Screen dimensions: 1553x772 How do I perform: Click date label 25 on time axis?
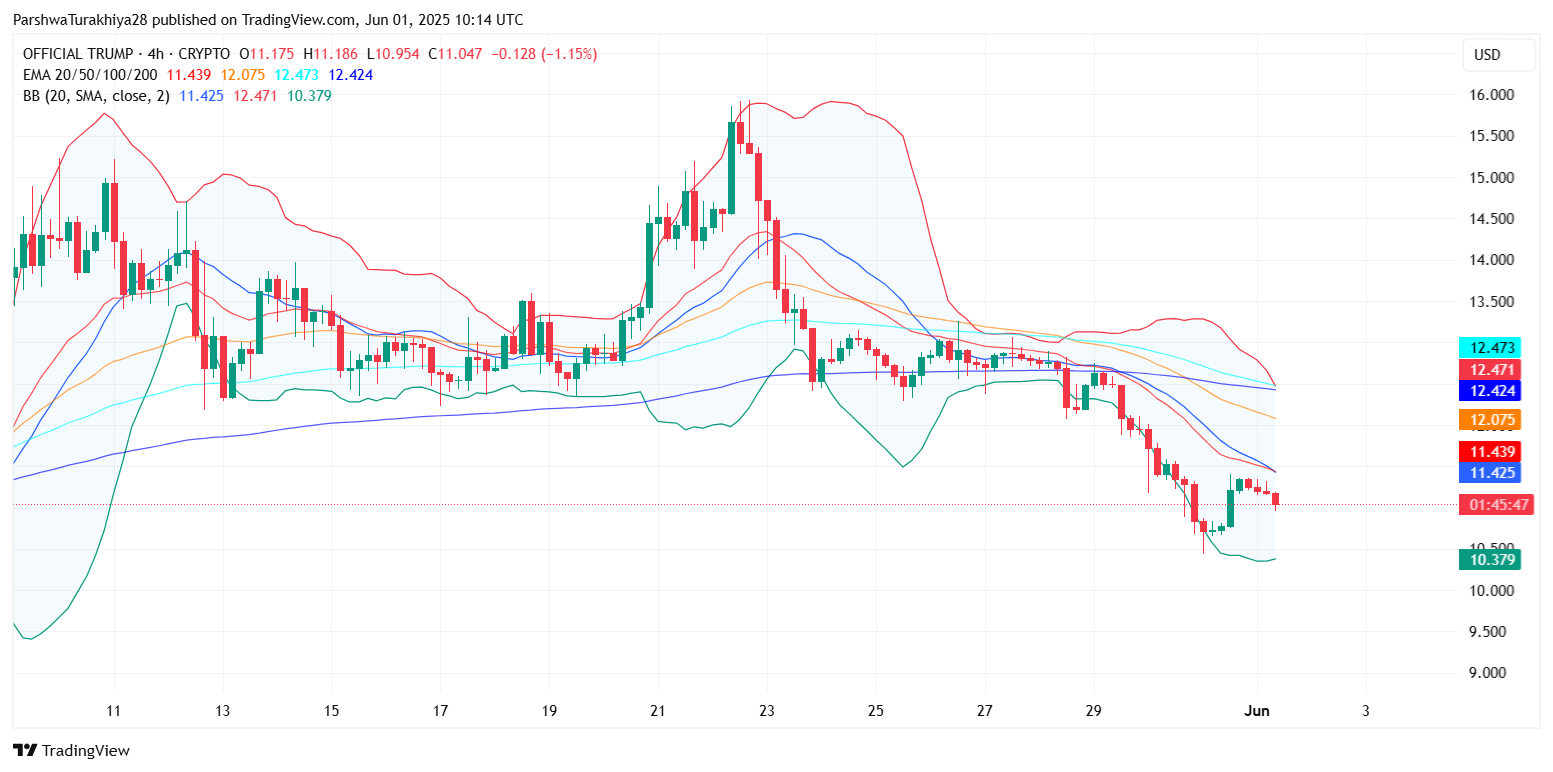pyautogui.click(x=876, y=710)
